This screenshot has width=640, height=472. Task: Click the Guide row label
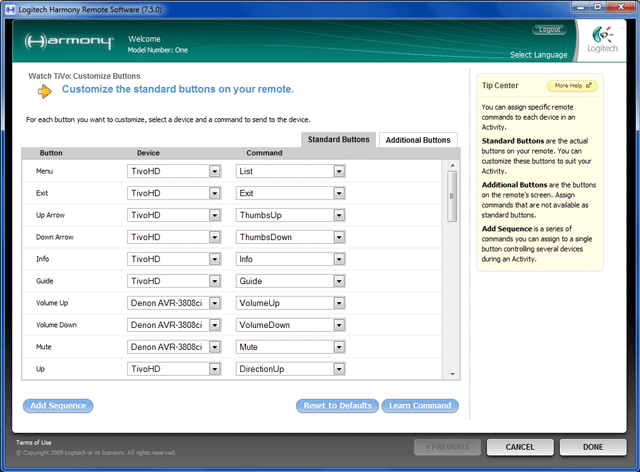click(x=44, y=281)
